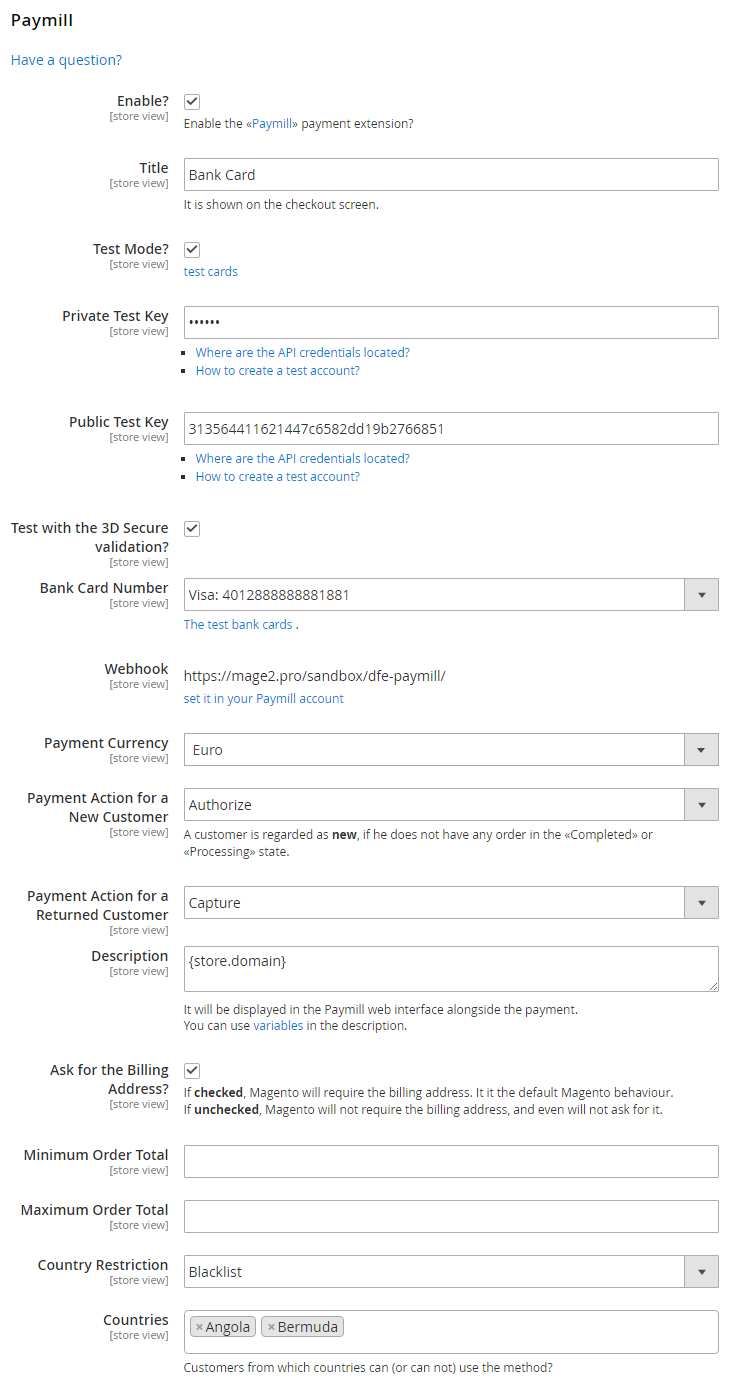The image size is (740, 1396).
Task: Uncheck the Enable? checkbox
Action: pyautogui.click(x=192, y=102)
